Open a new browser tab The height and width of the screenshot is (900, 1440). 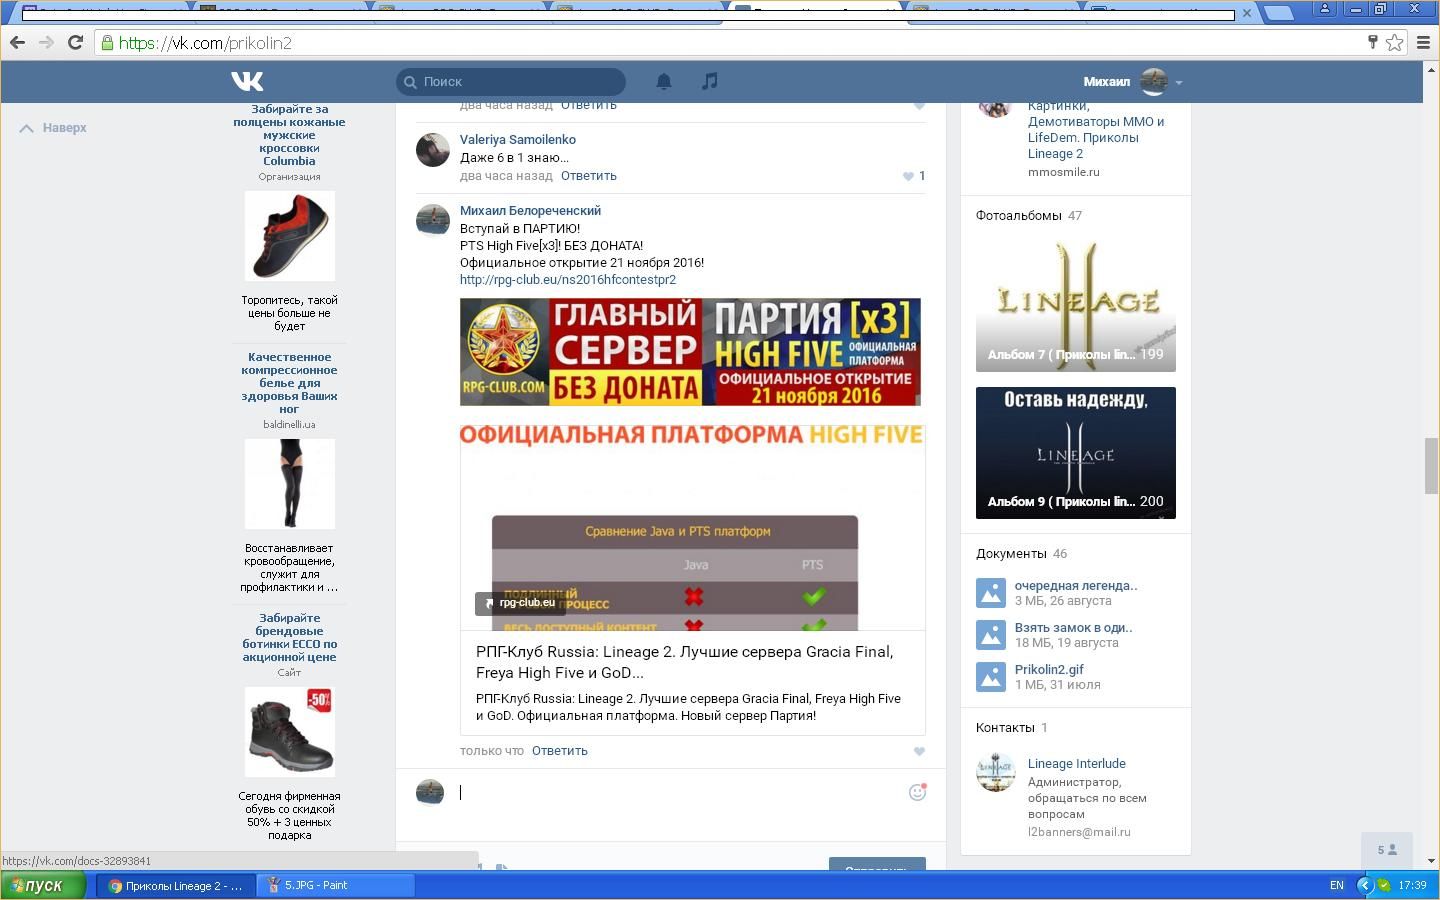1278,13
